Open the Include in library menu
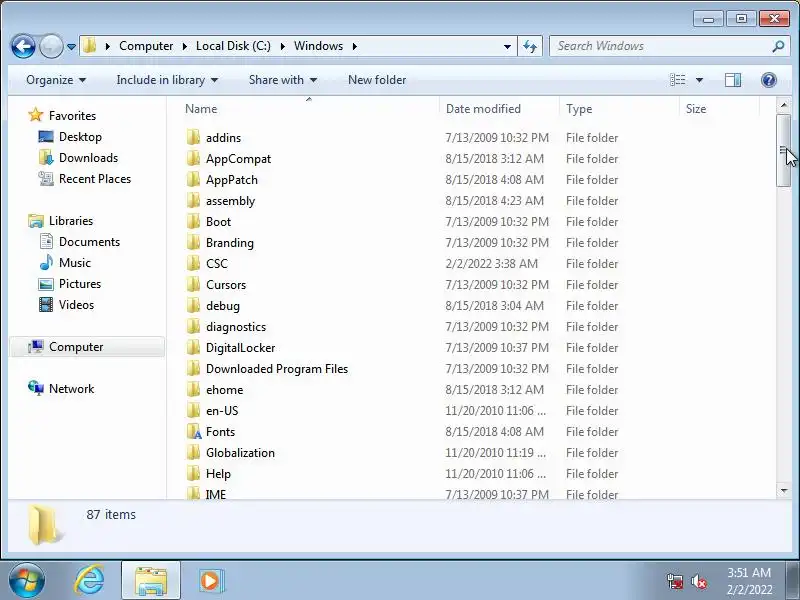This screenshot has height=600, width=800. click(x=167, y=80)
